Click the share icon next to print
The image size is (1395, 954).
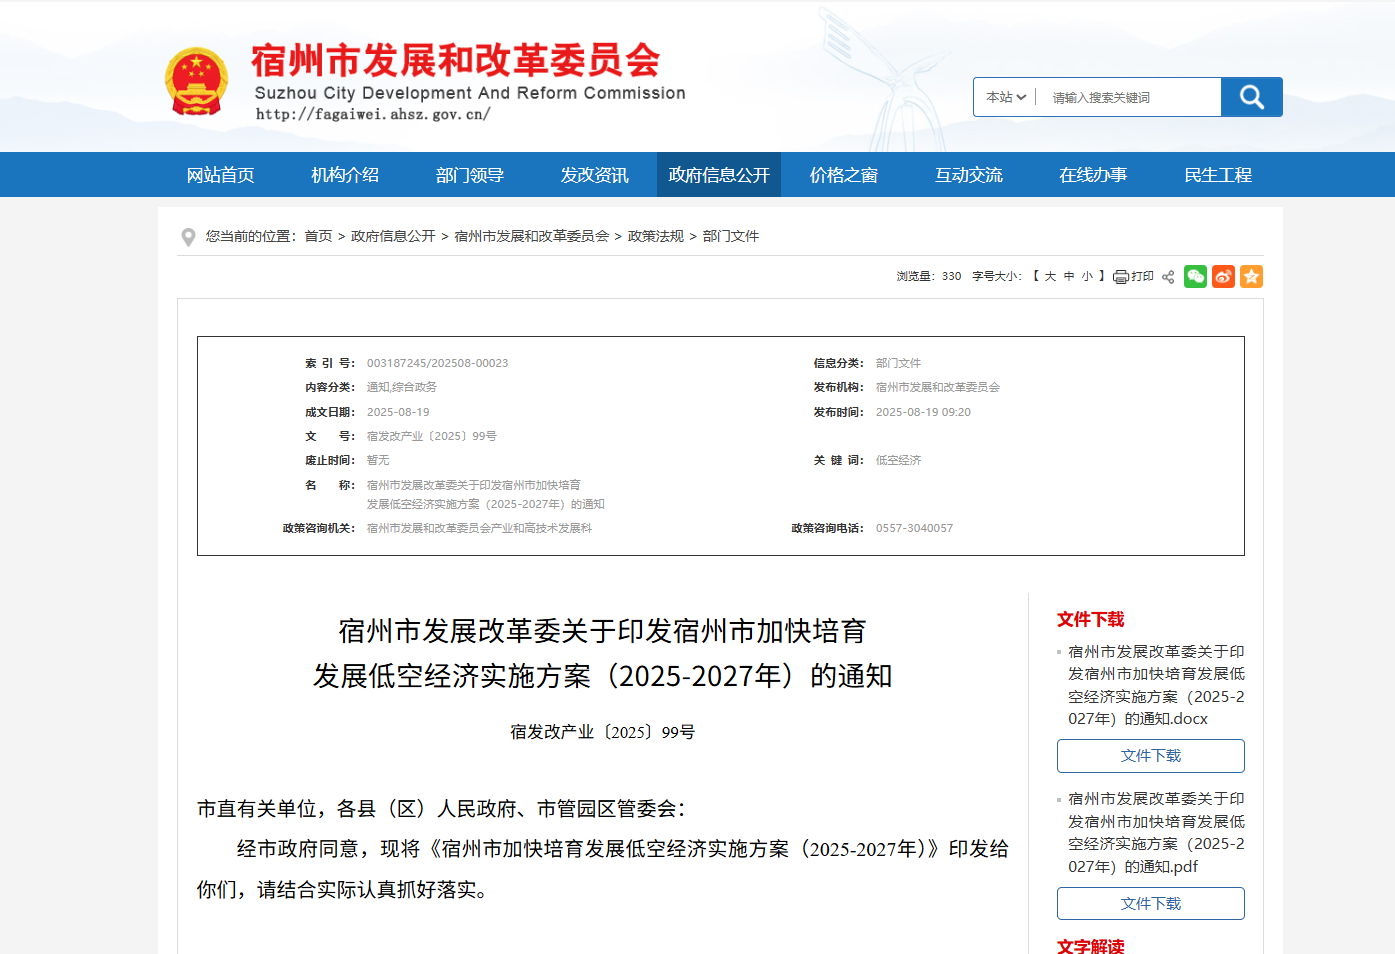pos(1168,277)
